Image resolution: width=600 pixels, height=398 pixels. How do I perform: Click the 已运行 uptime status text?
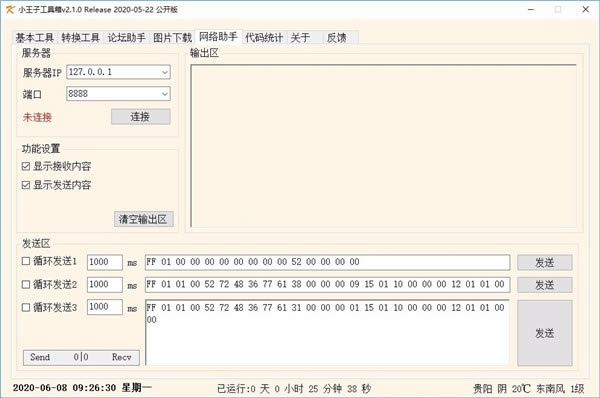pyautogui.click(x=294, y=389)
